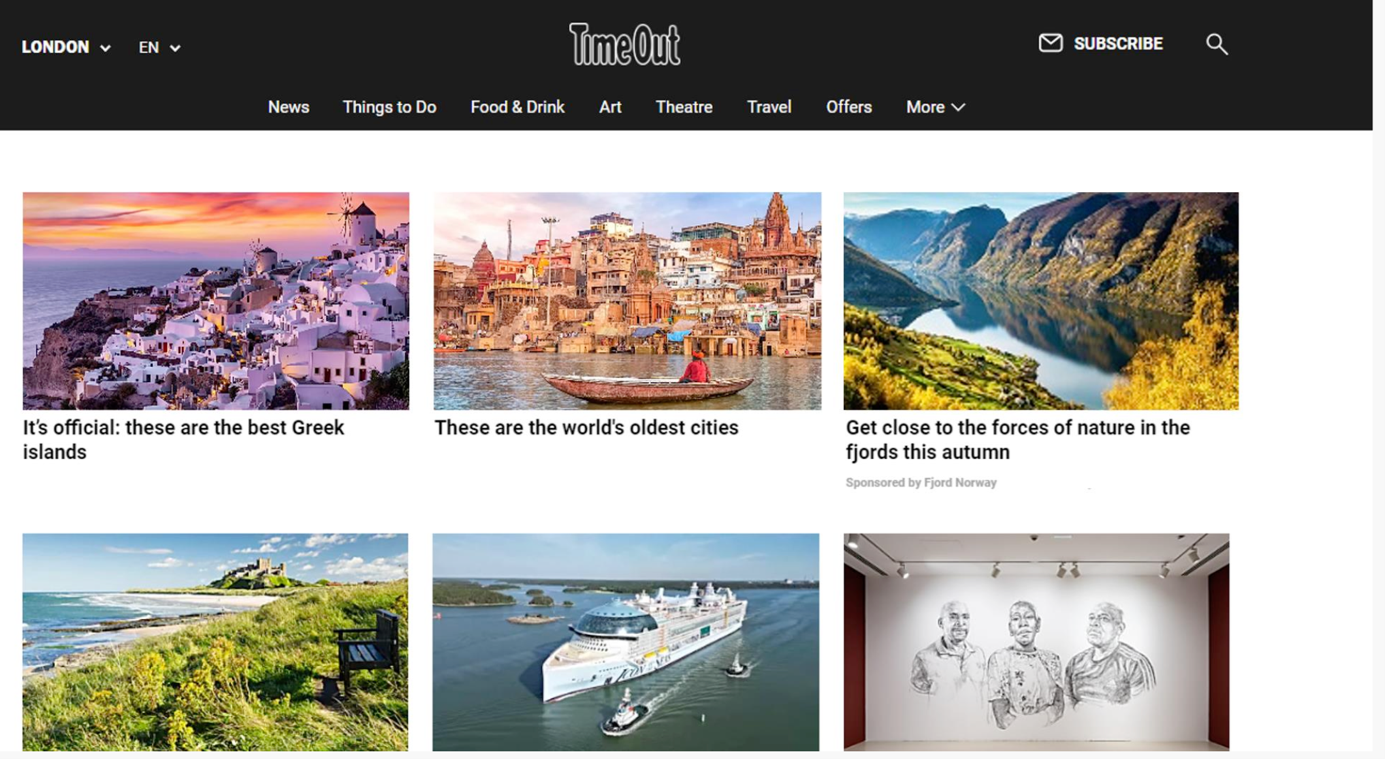Select Food & Drink in navigation

pos(517,107)
